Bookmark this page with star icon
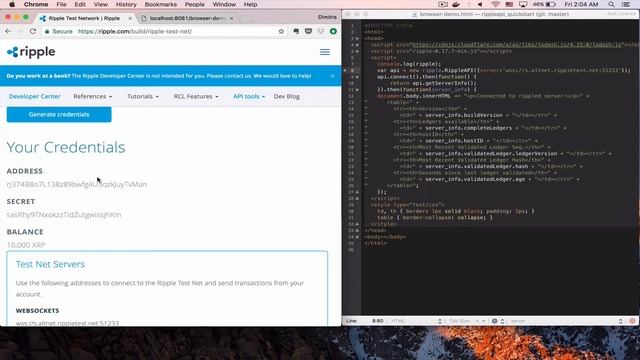The height and width of the screenshot is (360, 640). click(x=281, y=31)
